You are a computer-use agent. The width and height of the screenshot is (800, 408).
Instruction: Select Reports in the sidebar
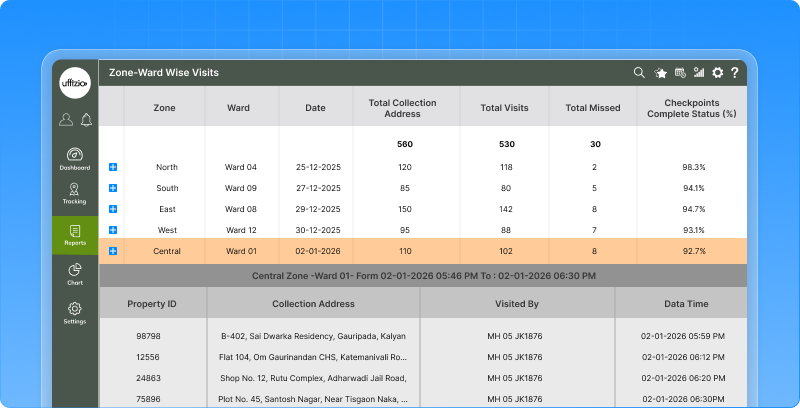pos(75,236)
